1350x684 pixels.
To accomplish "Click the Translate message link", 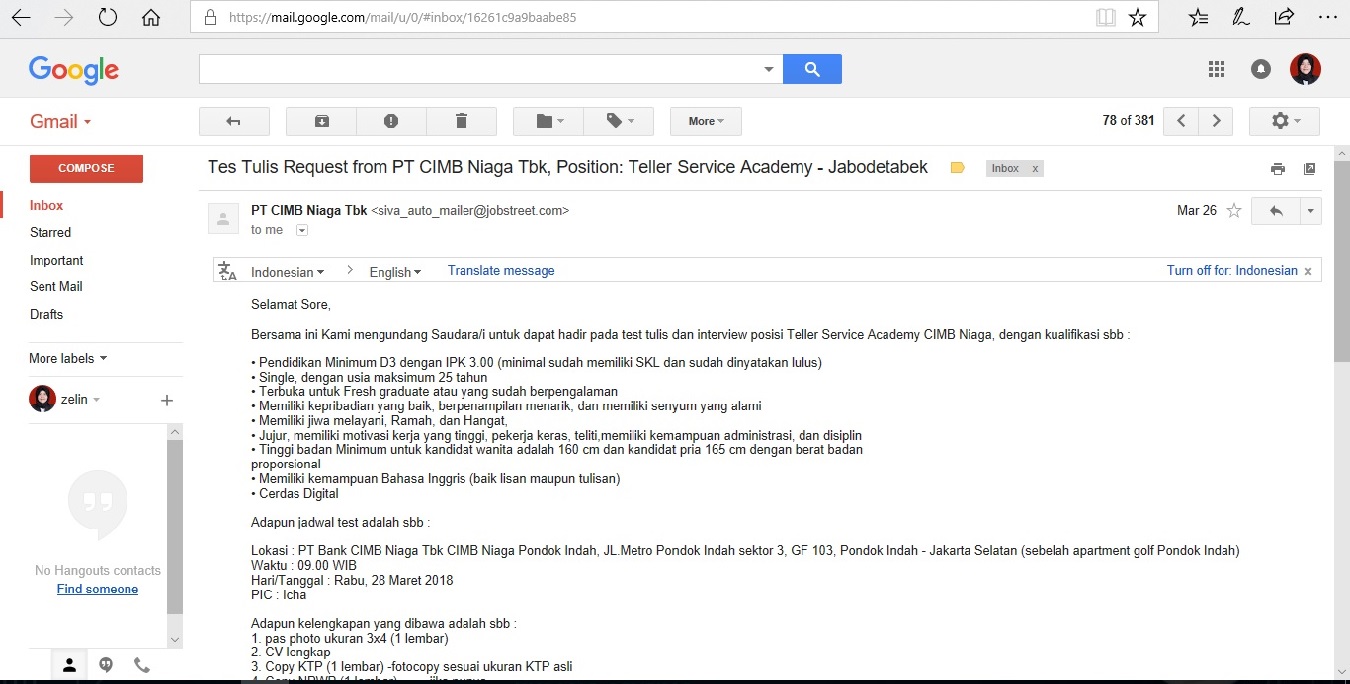I will 501,270.
